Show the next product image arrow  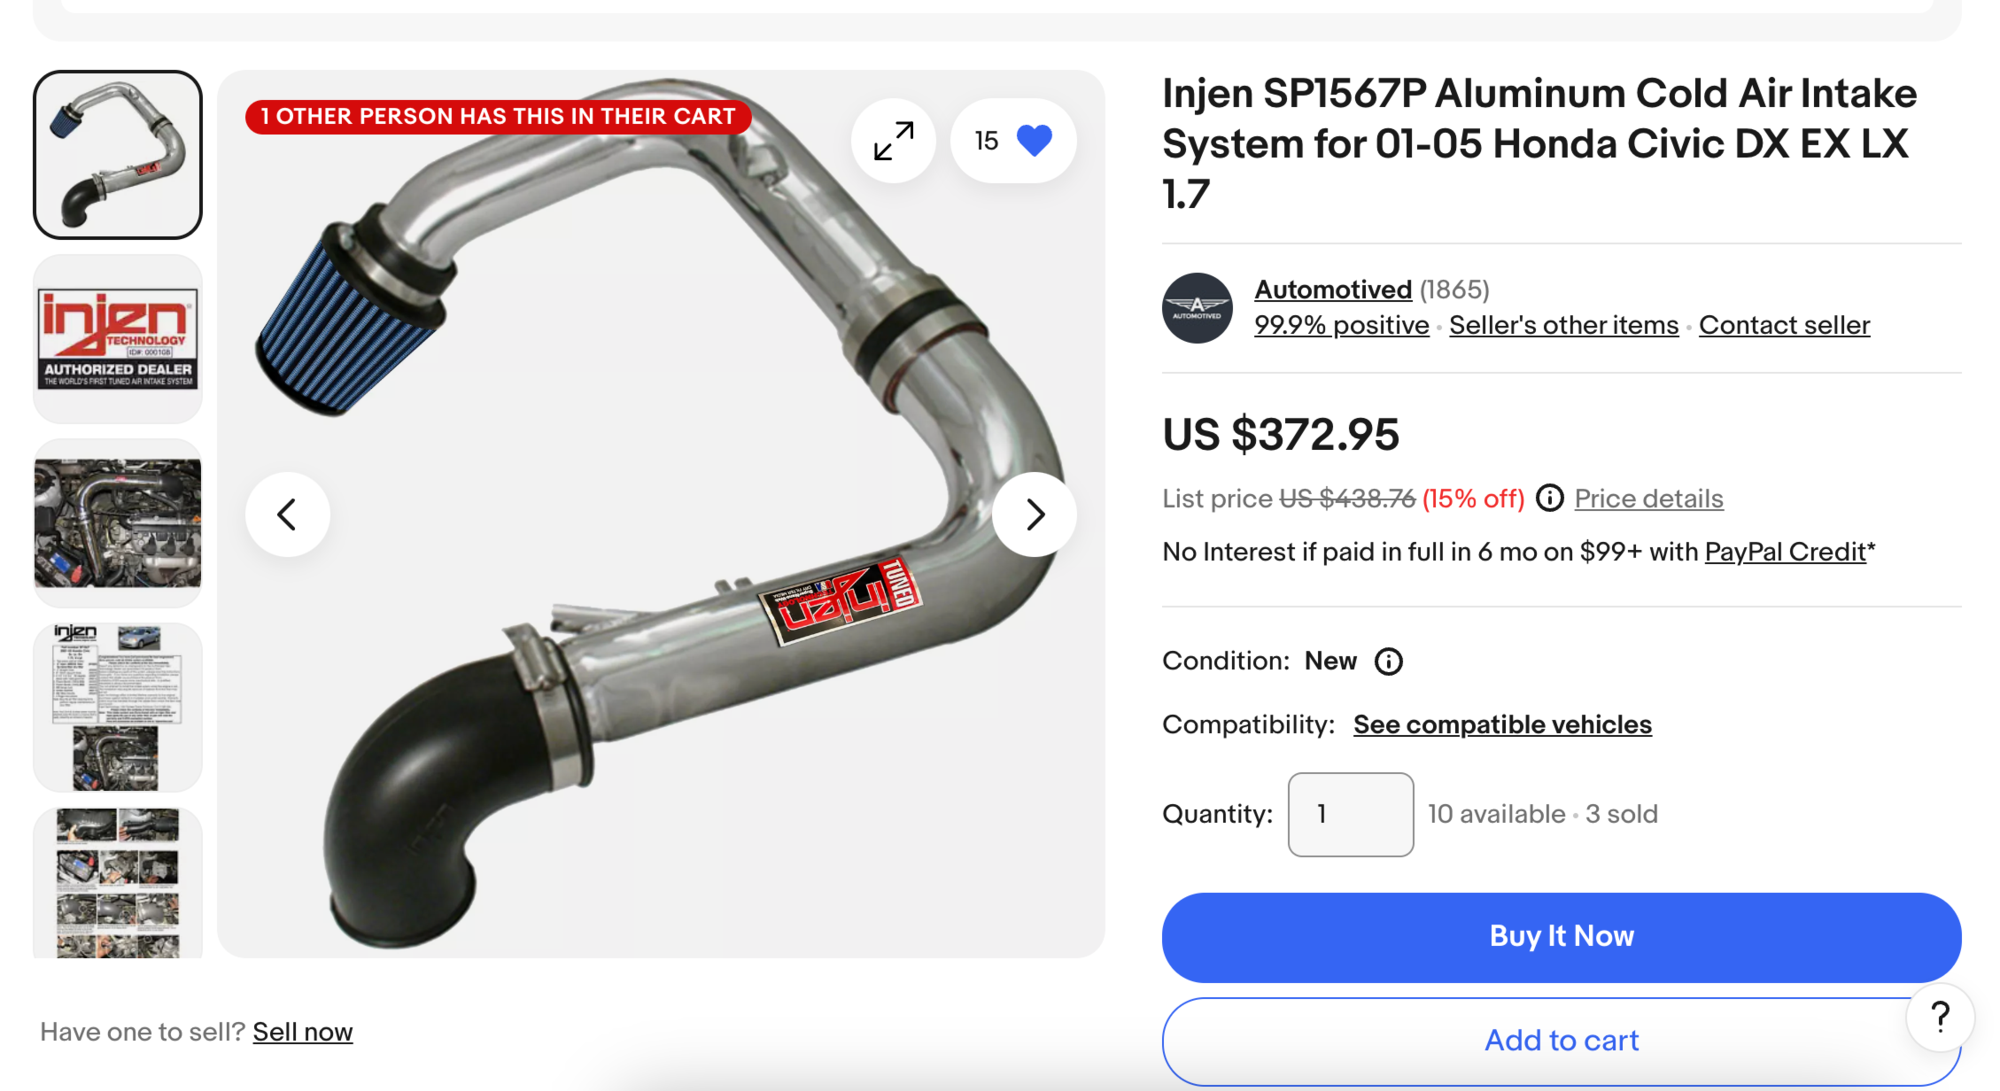(x=1034, y=514)
